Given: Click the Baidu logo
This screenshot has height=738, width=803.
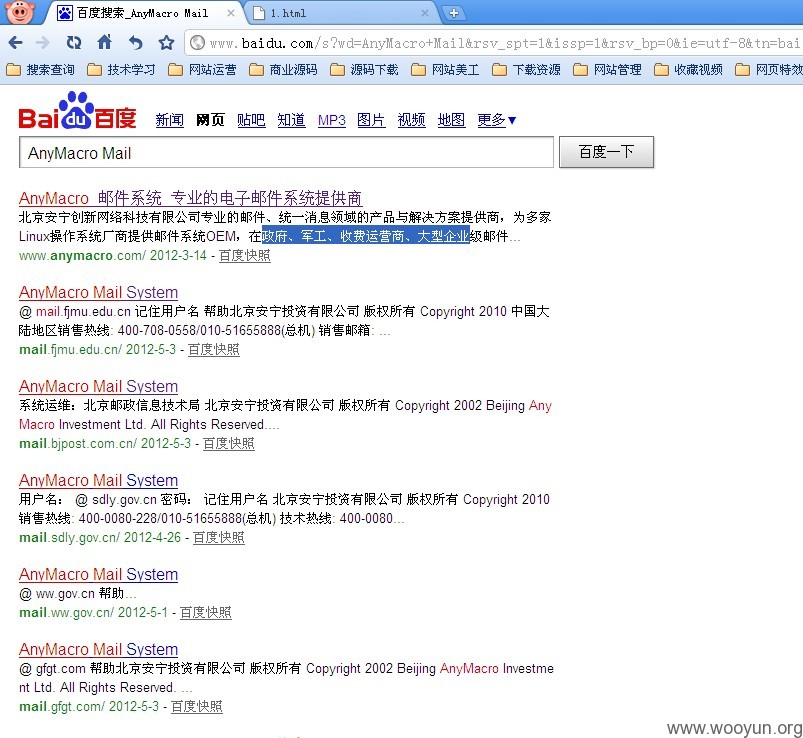Looking at the screenshot, I should tap(77, 111).
